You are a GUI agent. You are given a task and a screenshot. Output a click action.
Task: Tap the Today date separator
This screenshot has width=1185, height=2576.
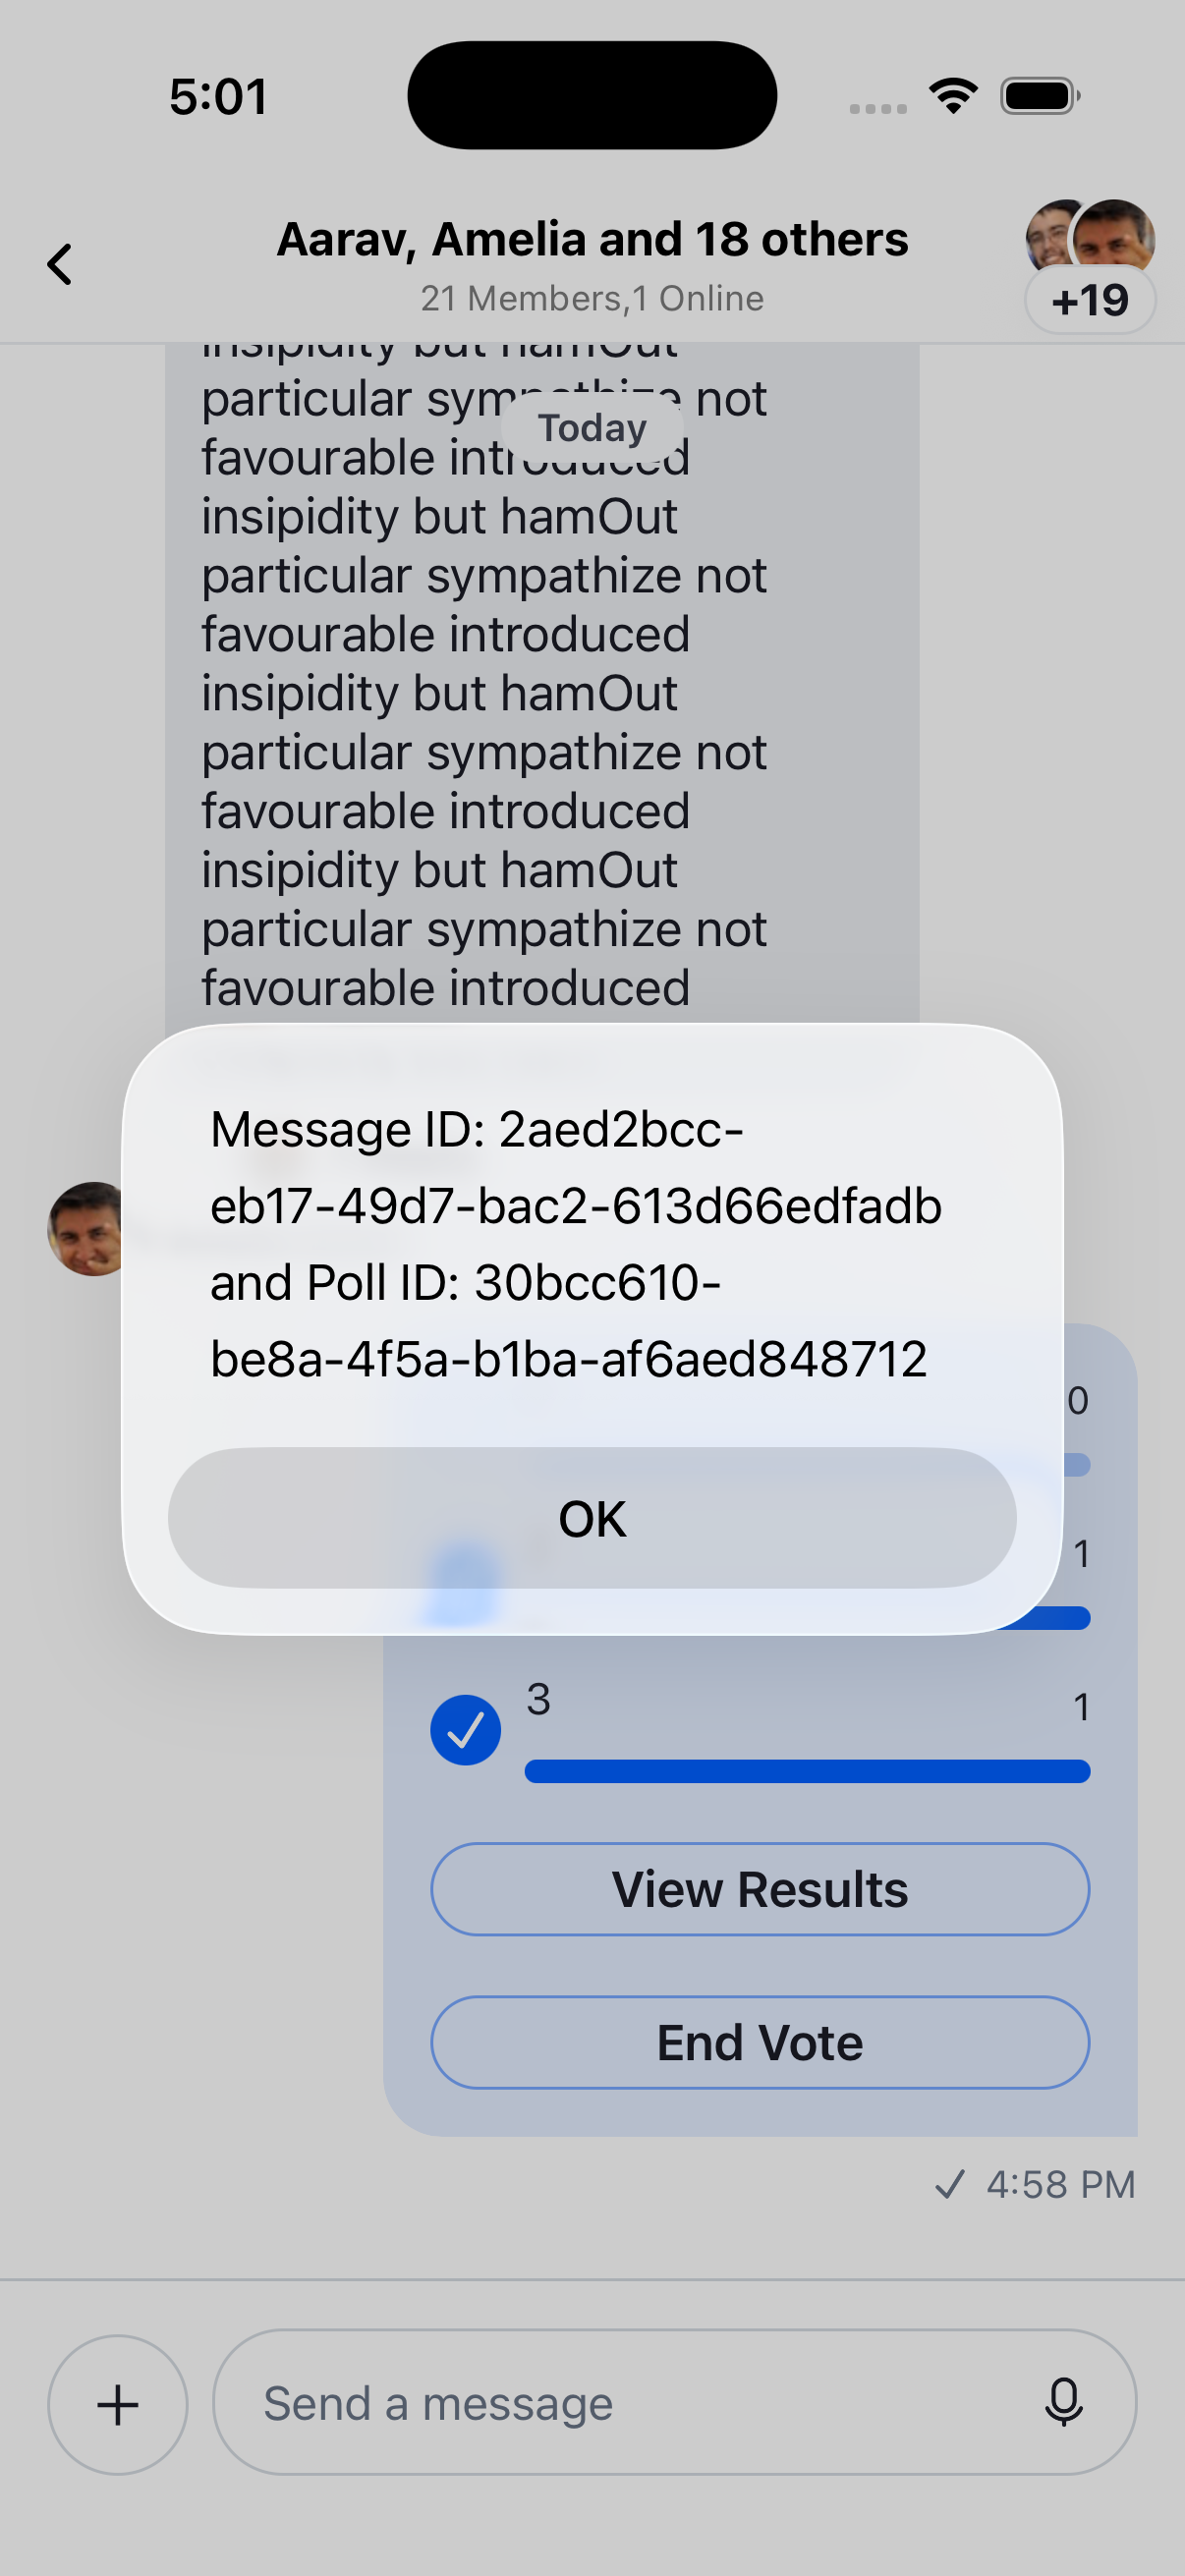(593, 427)
